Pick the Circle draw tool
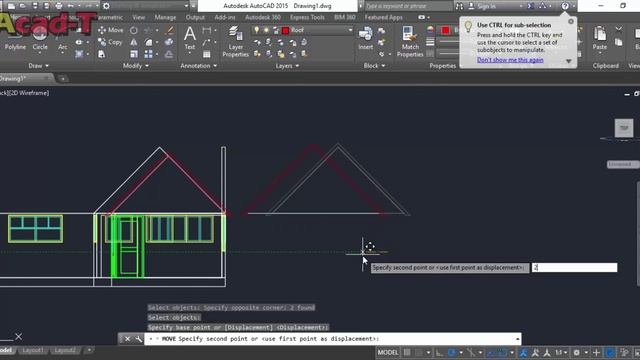The height and width of the screenshot is (360, 640). click(40, 39)
